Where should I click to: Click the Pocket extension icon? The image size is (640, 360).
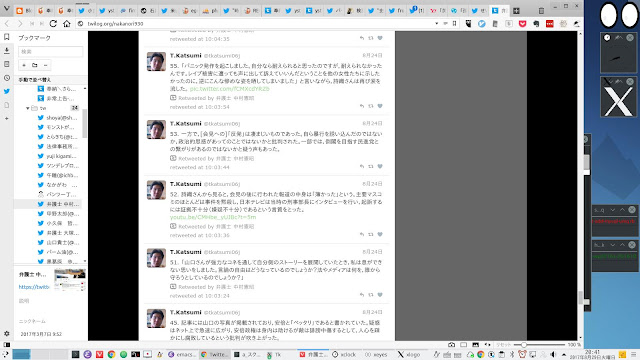522,24
